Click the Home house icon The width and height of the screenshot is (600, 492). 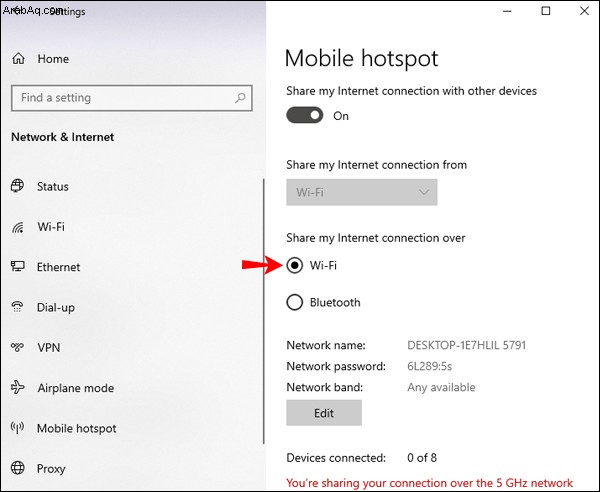tap(18, 59)
